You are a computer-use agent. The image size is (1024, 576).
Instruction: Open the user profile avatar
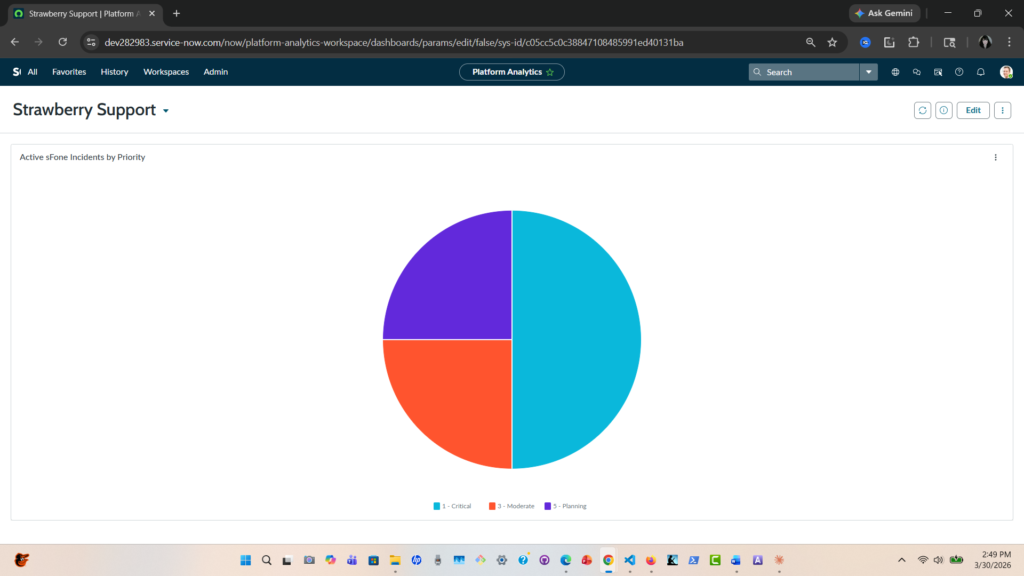tap(1006, 72)
